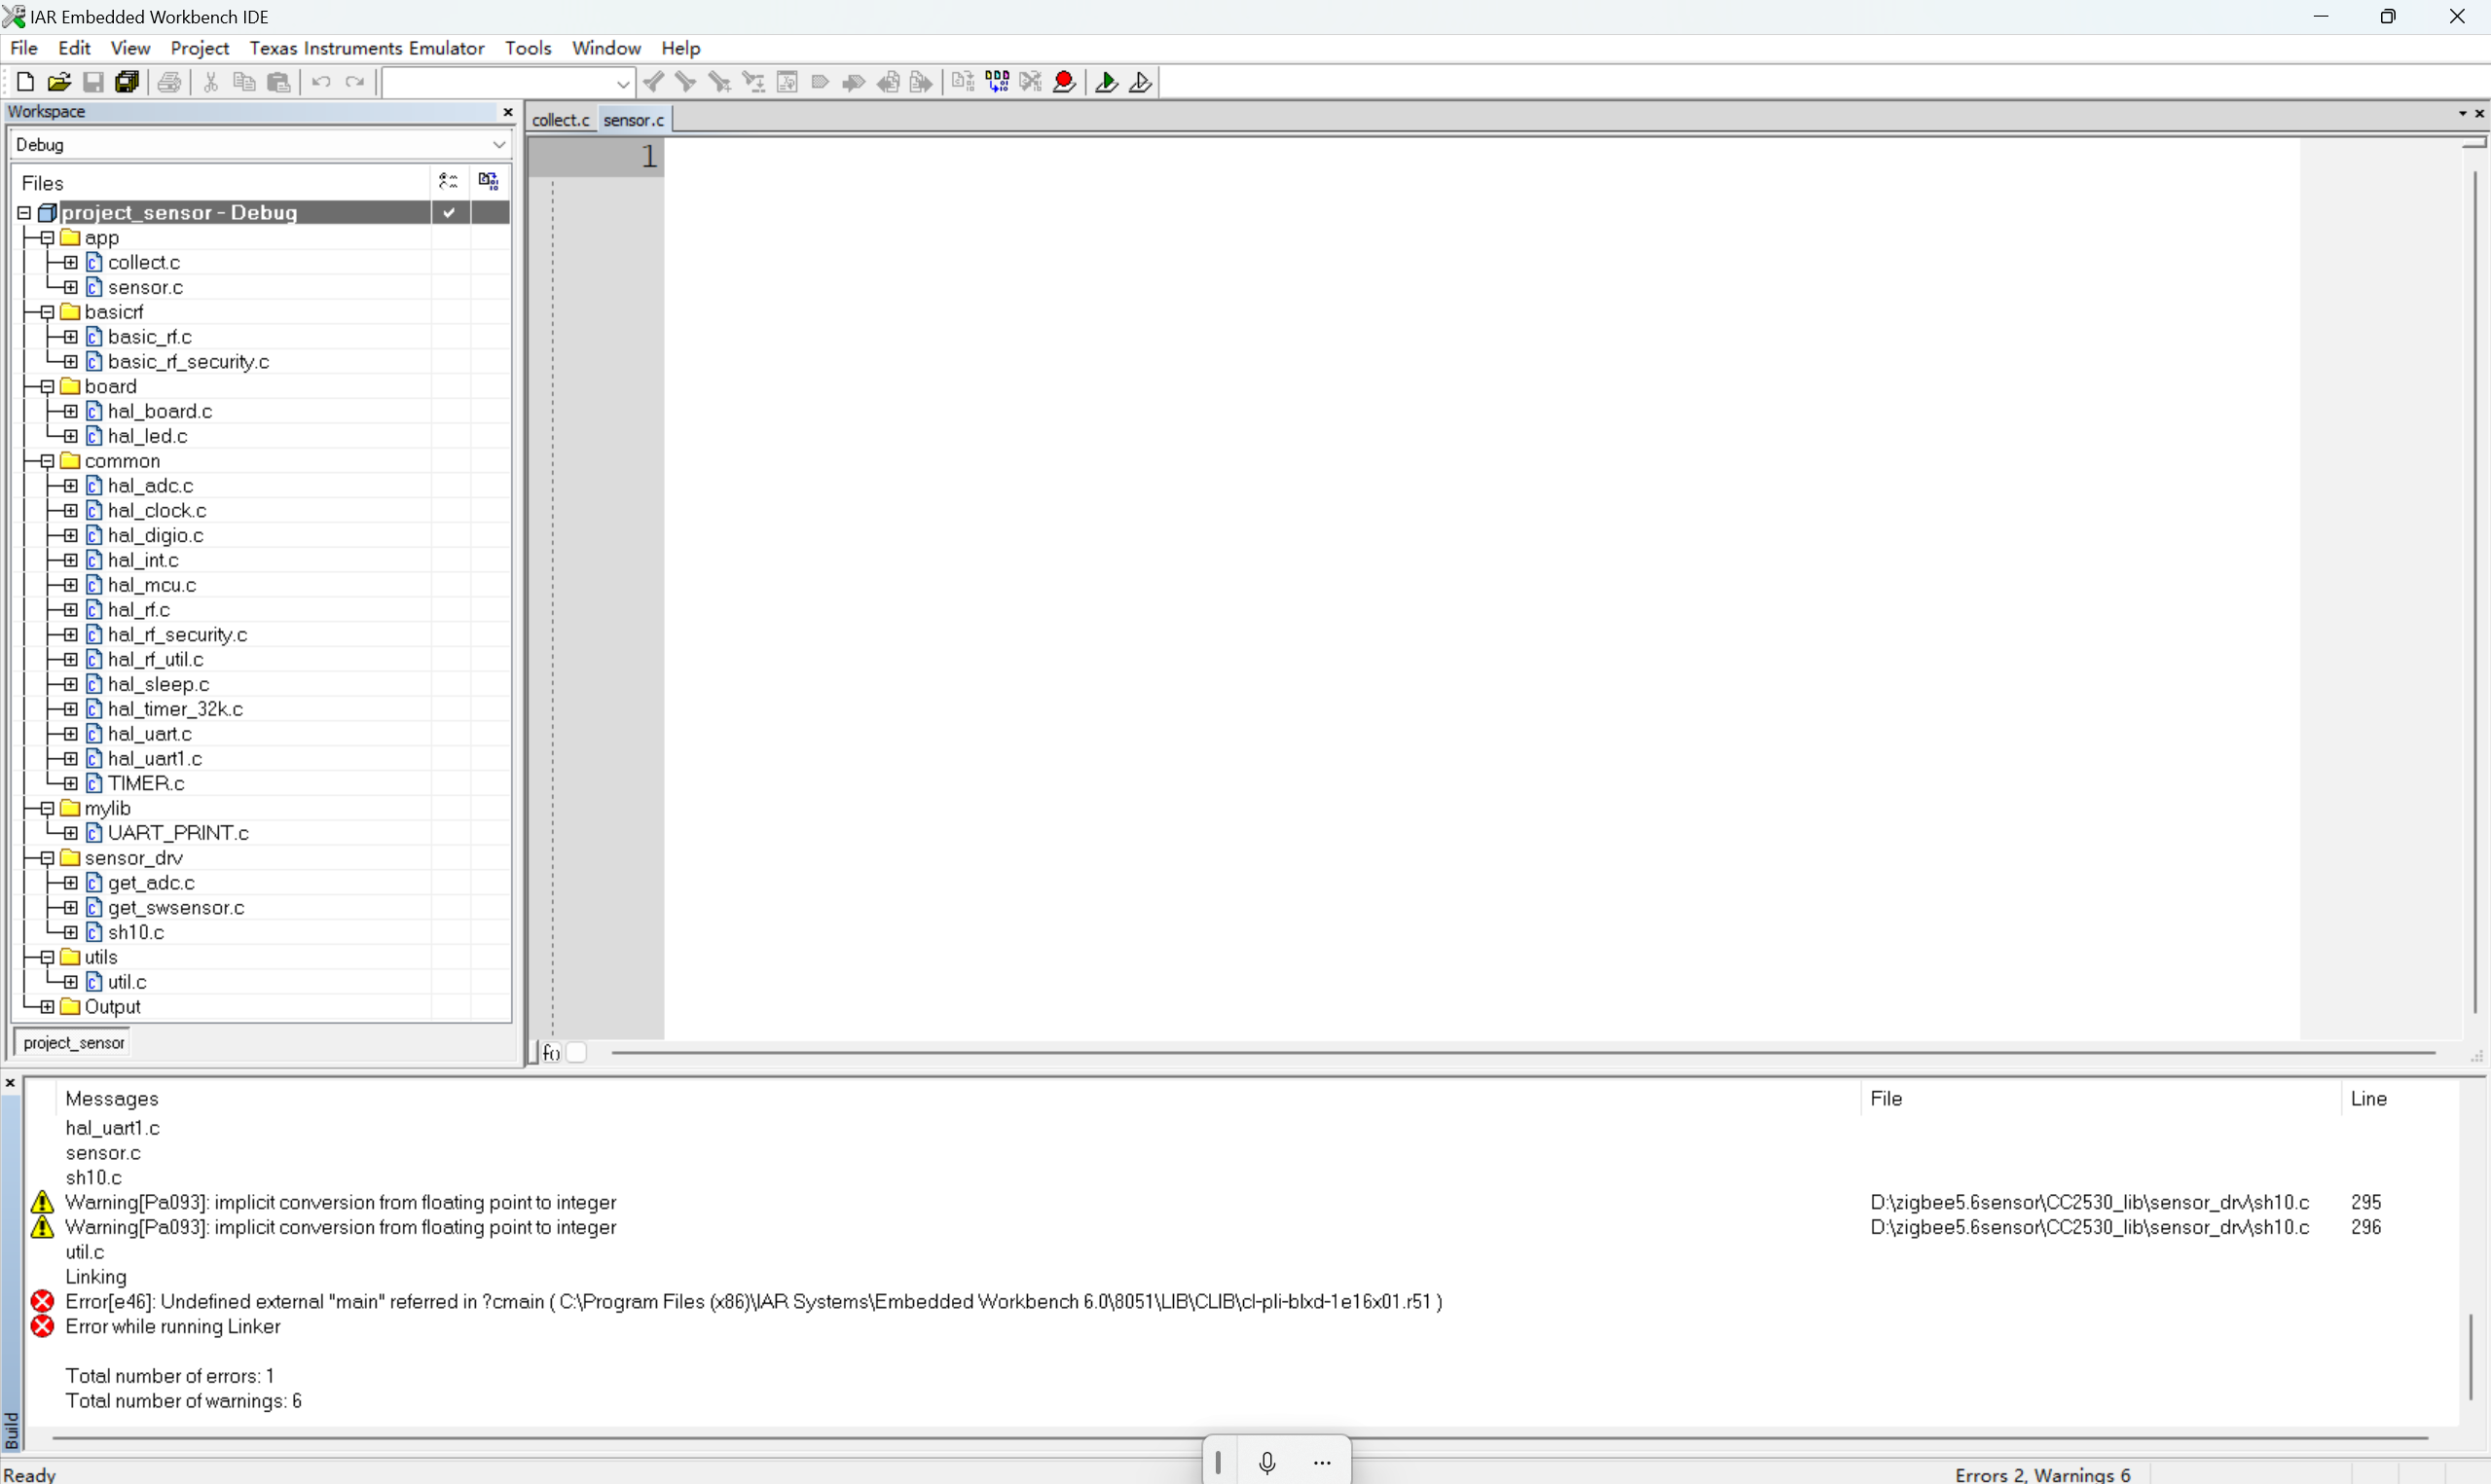This screenshot has width=2491, height=1484.
Task: Click the Print toolbar icon
Action: click(169, 82)
